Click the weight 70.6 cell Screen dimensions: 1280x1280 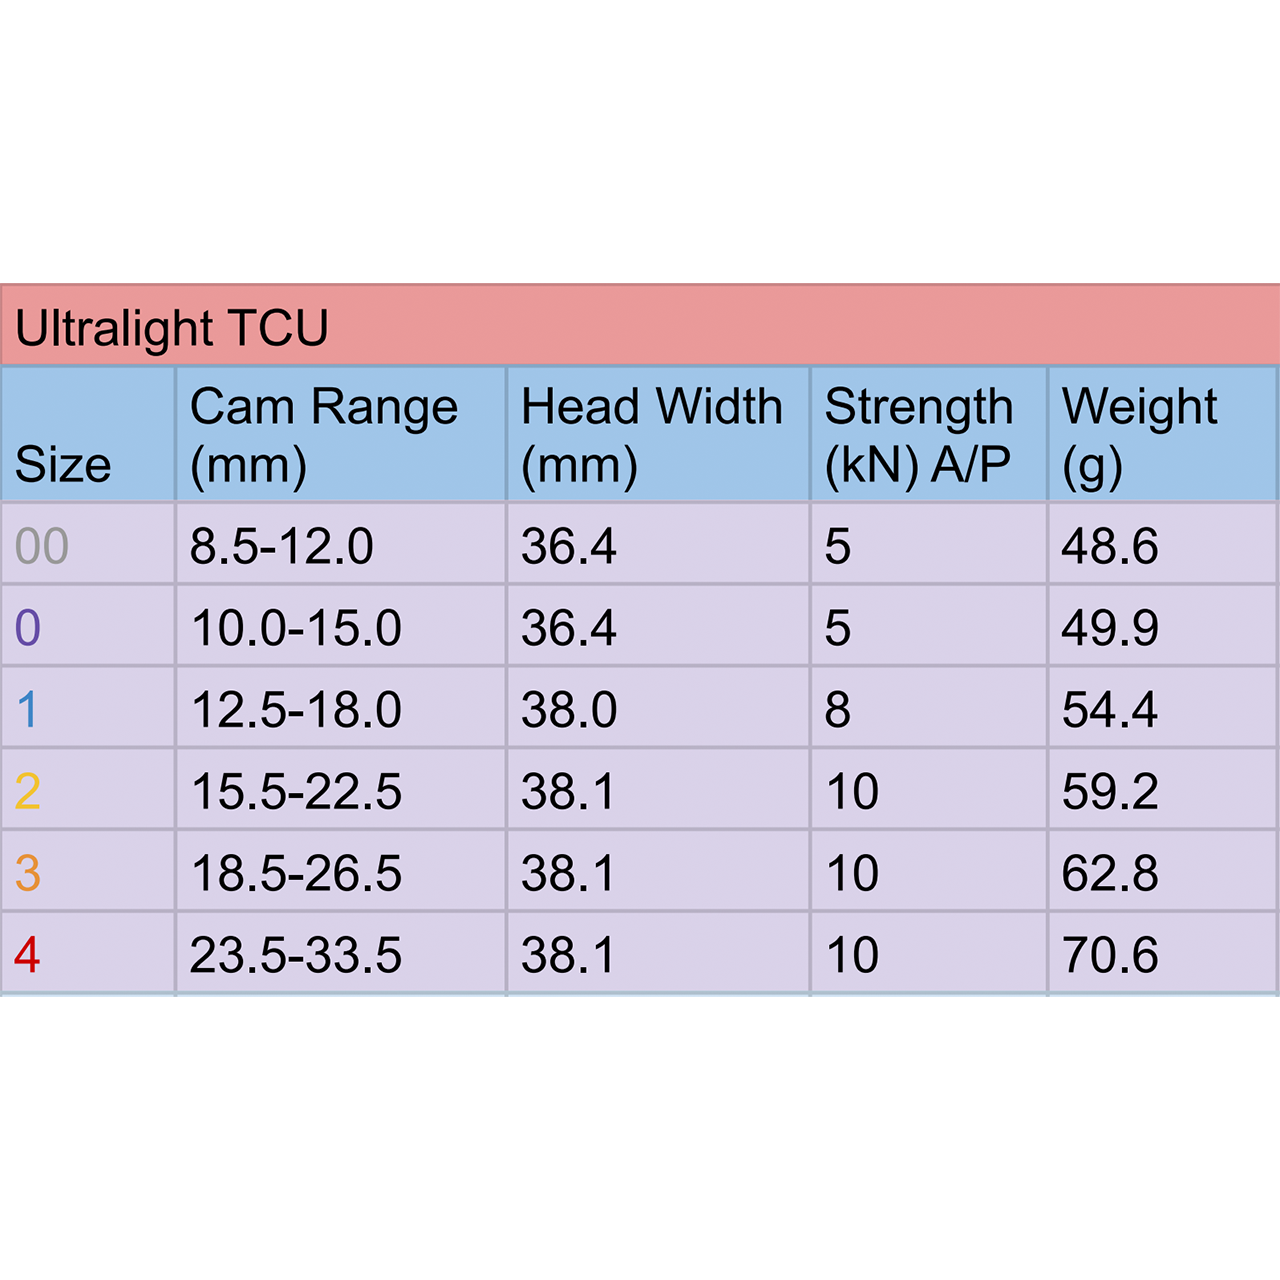pyautogui.click(x=1110, y=955)
